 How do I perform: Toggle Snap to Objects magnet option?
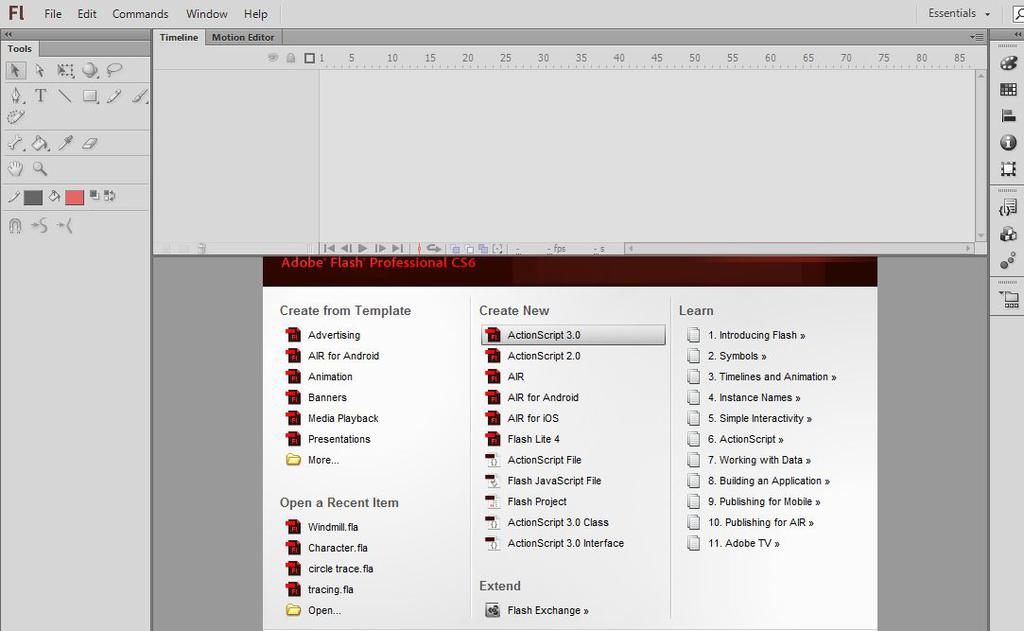click(16, 225)
